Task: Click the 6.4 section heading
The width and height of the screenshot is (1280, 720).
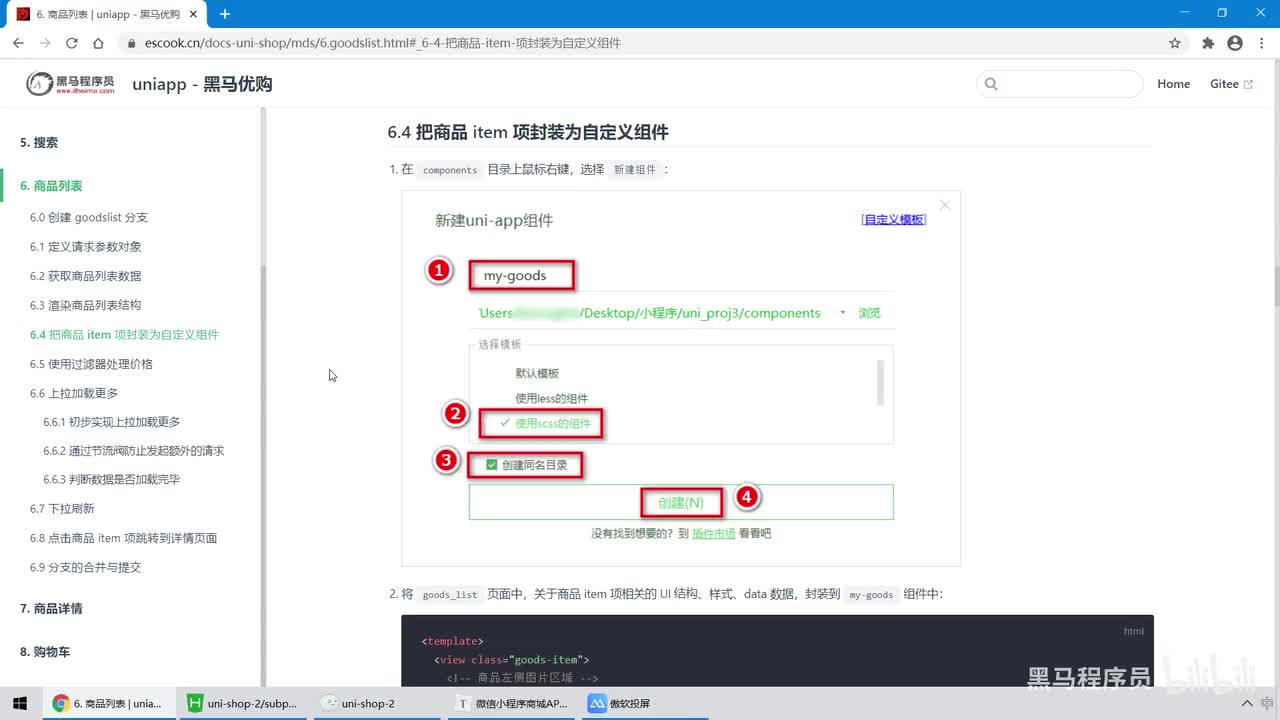Action: point(528,132)
